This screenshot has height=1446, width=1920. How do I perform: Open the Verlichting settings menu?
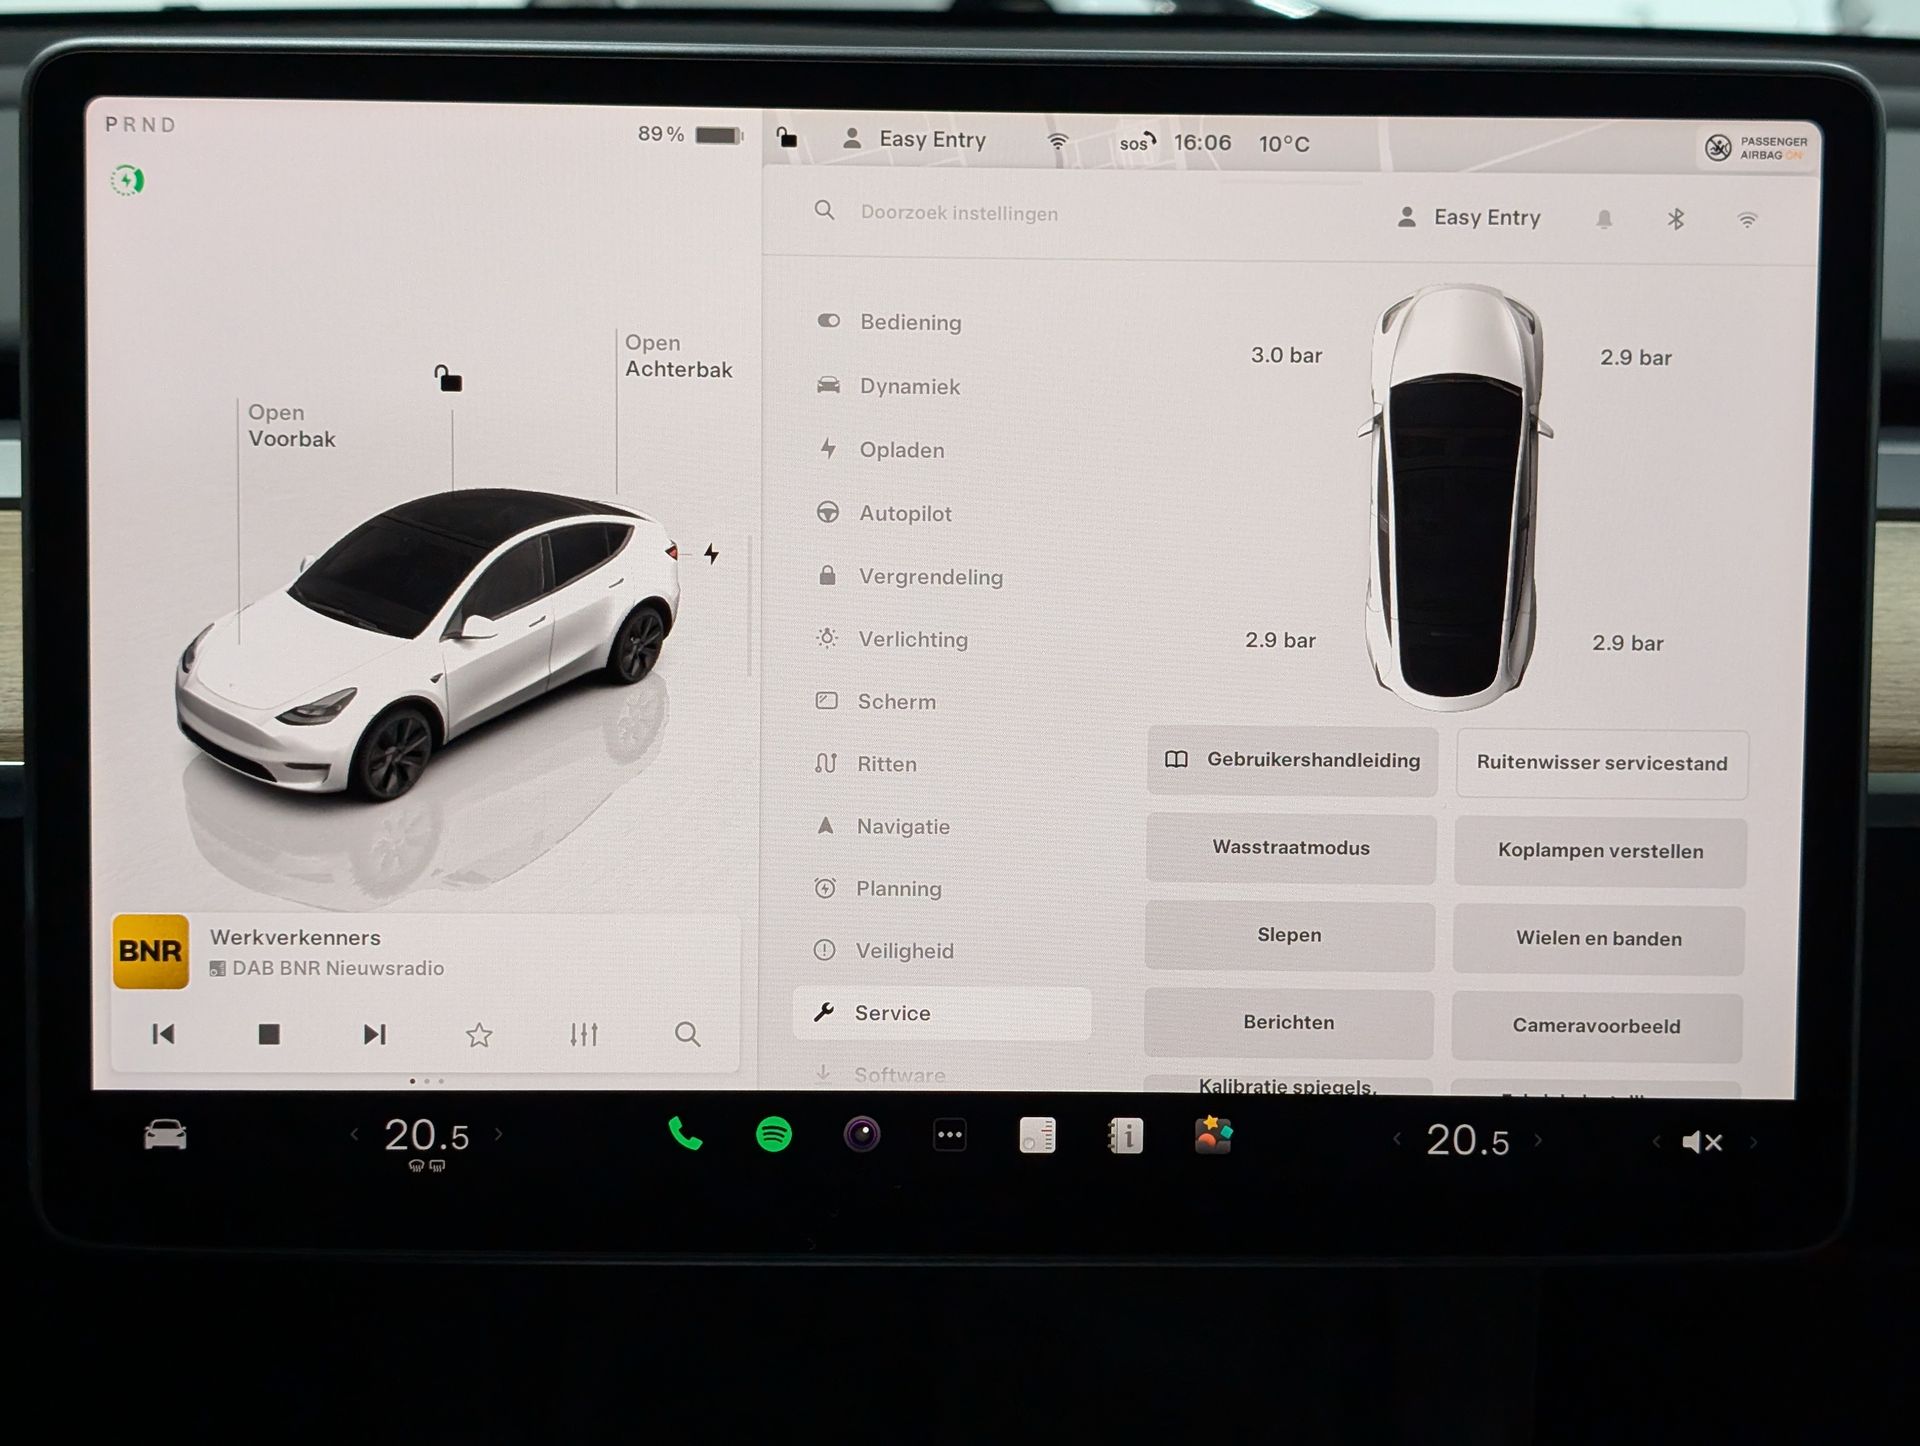click(x=912, y=639)
